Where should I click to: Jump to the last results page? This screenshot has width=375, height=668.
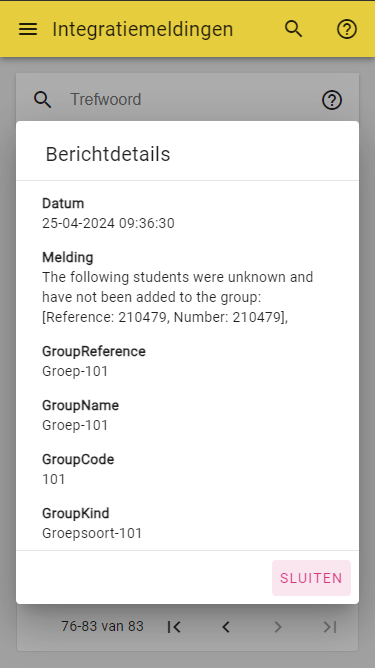(x=330, y=627)
